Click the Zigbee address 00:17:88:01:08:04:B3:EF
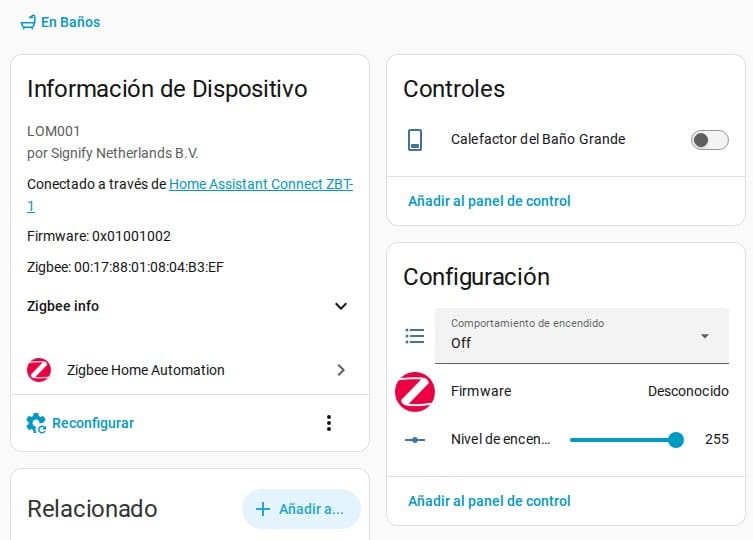 click(149, 267)
